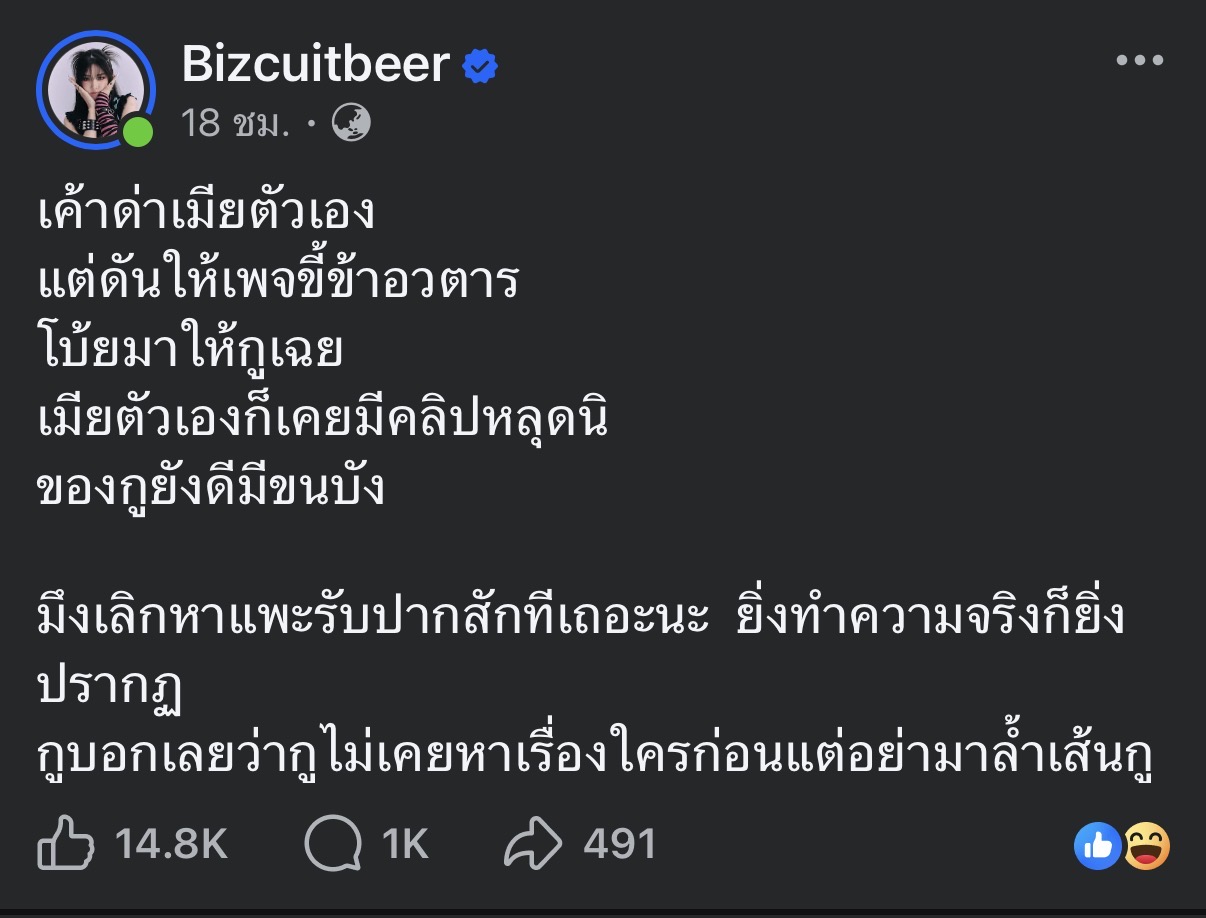
Task: Share the post using arrow icon
Action: (535, 845)
